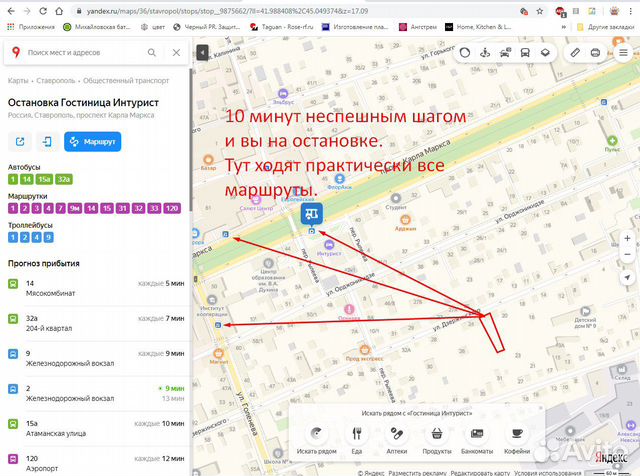Select bus route 15а badge
Viewport: 640px width, 476px height.
[44, 179]
